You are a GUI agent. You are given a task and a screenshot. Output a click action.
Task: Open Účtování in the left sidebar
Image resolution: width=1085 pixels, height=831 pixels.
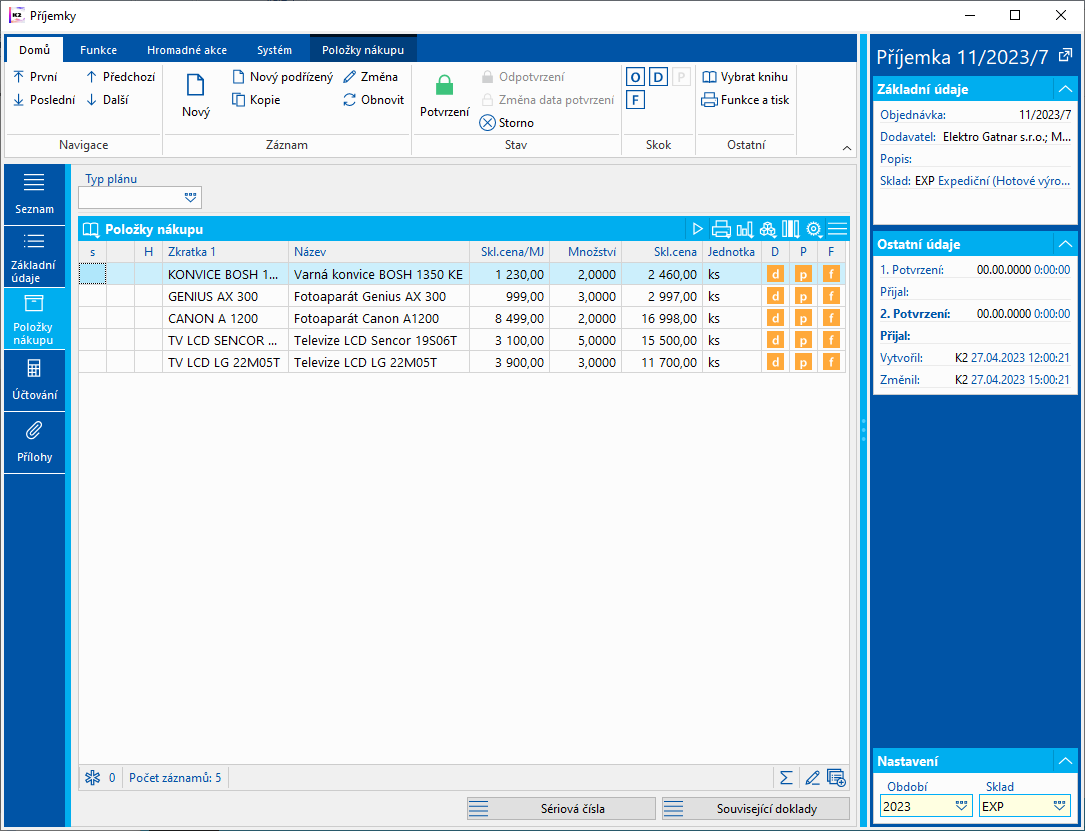point(34,380)
